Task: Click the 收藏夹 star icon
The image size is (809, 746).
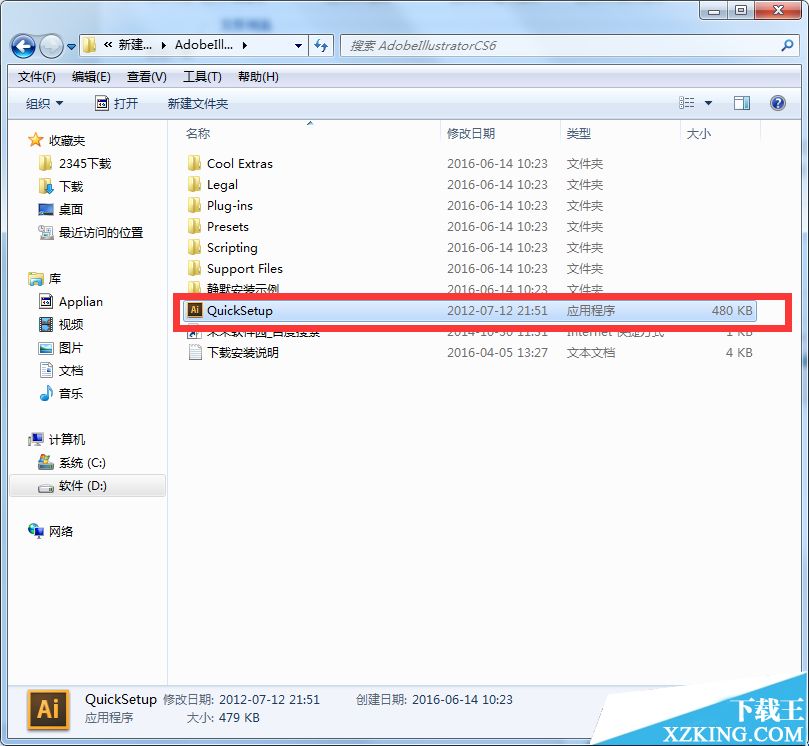Action: pos(36,140)
